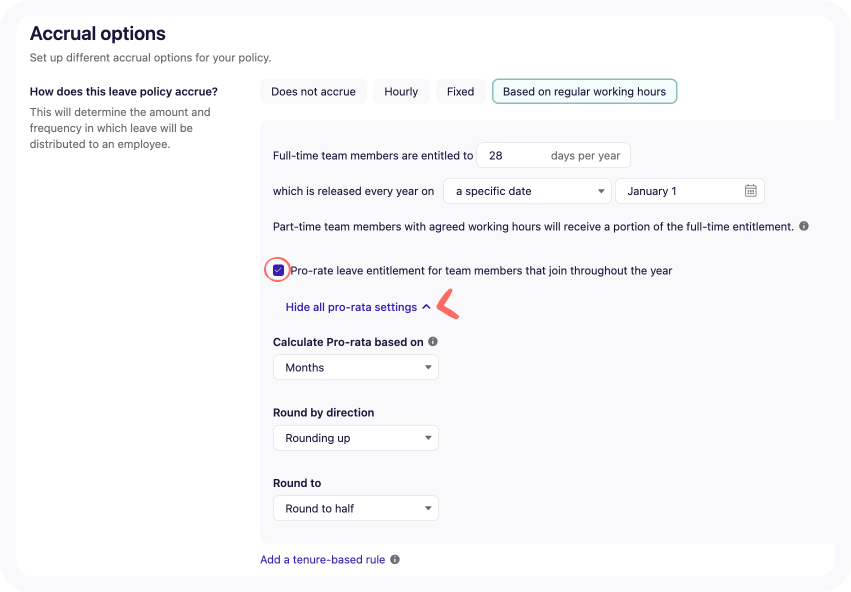Open the calendar icon beside January 1

pyautogui.click(x=750, y=191)
